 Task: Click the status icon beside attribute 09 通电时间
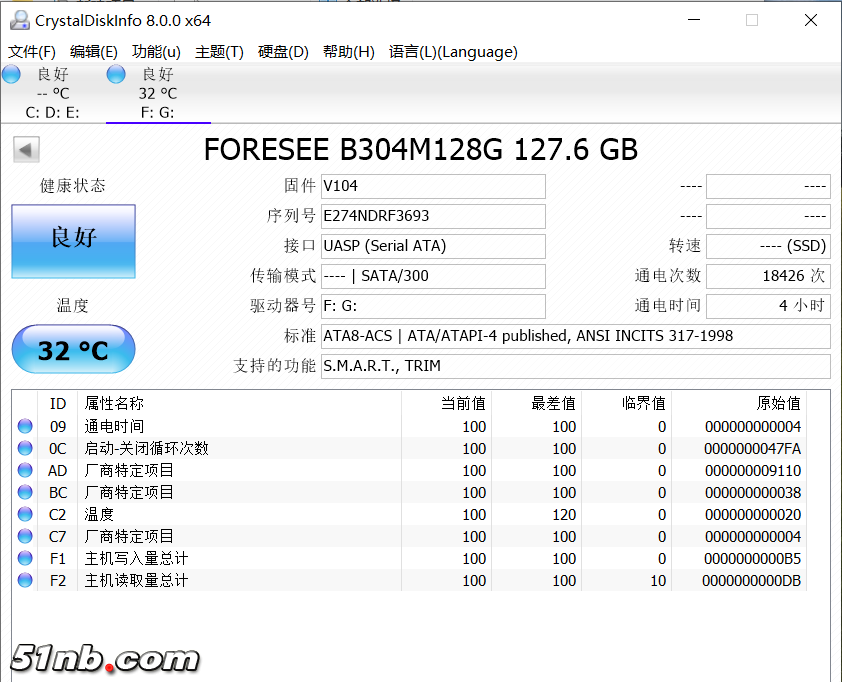(27, 426)
